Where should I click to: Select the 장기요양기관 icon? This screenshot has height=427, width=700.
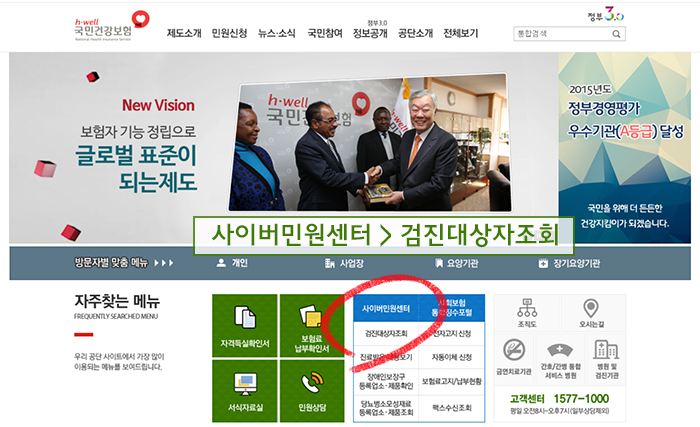coord(543,263)
